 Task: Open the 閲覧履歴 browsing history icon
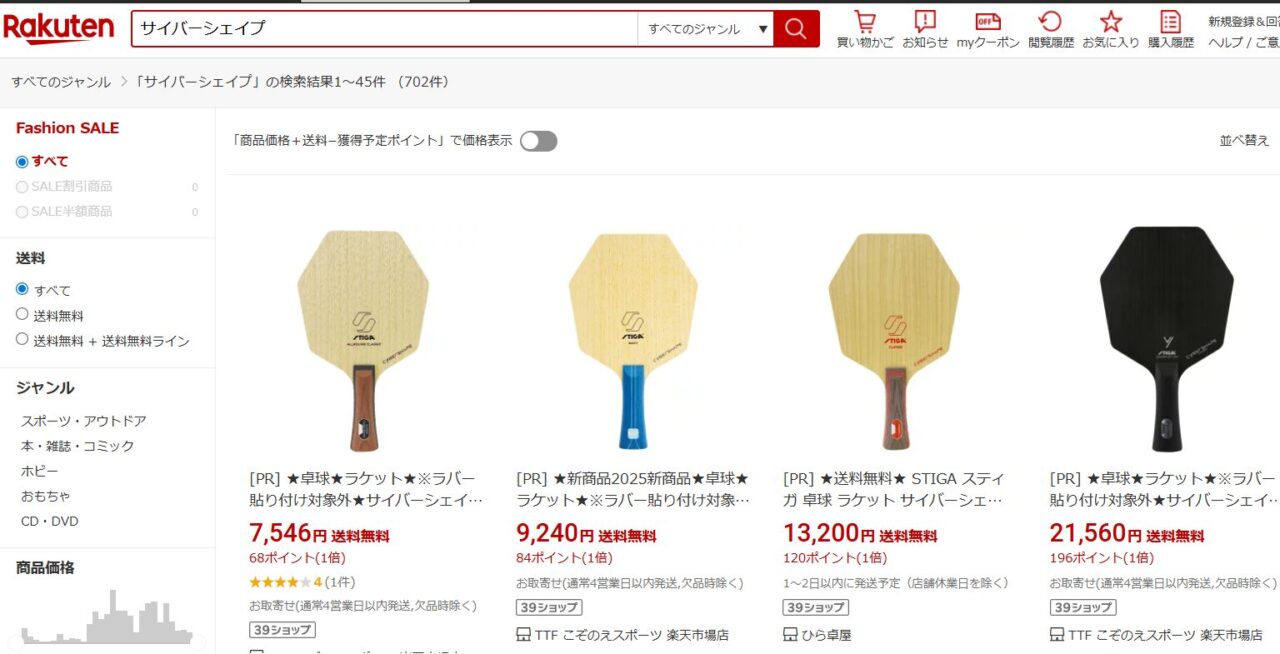tap(1051, 29)
